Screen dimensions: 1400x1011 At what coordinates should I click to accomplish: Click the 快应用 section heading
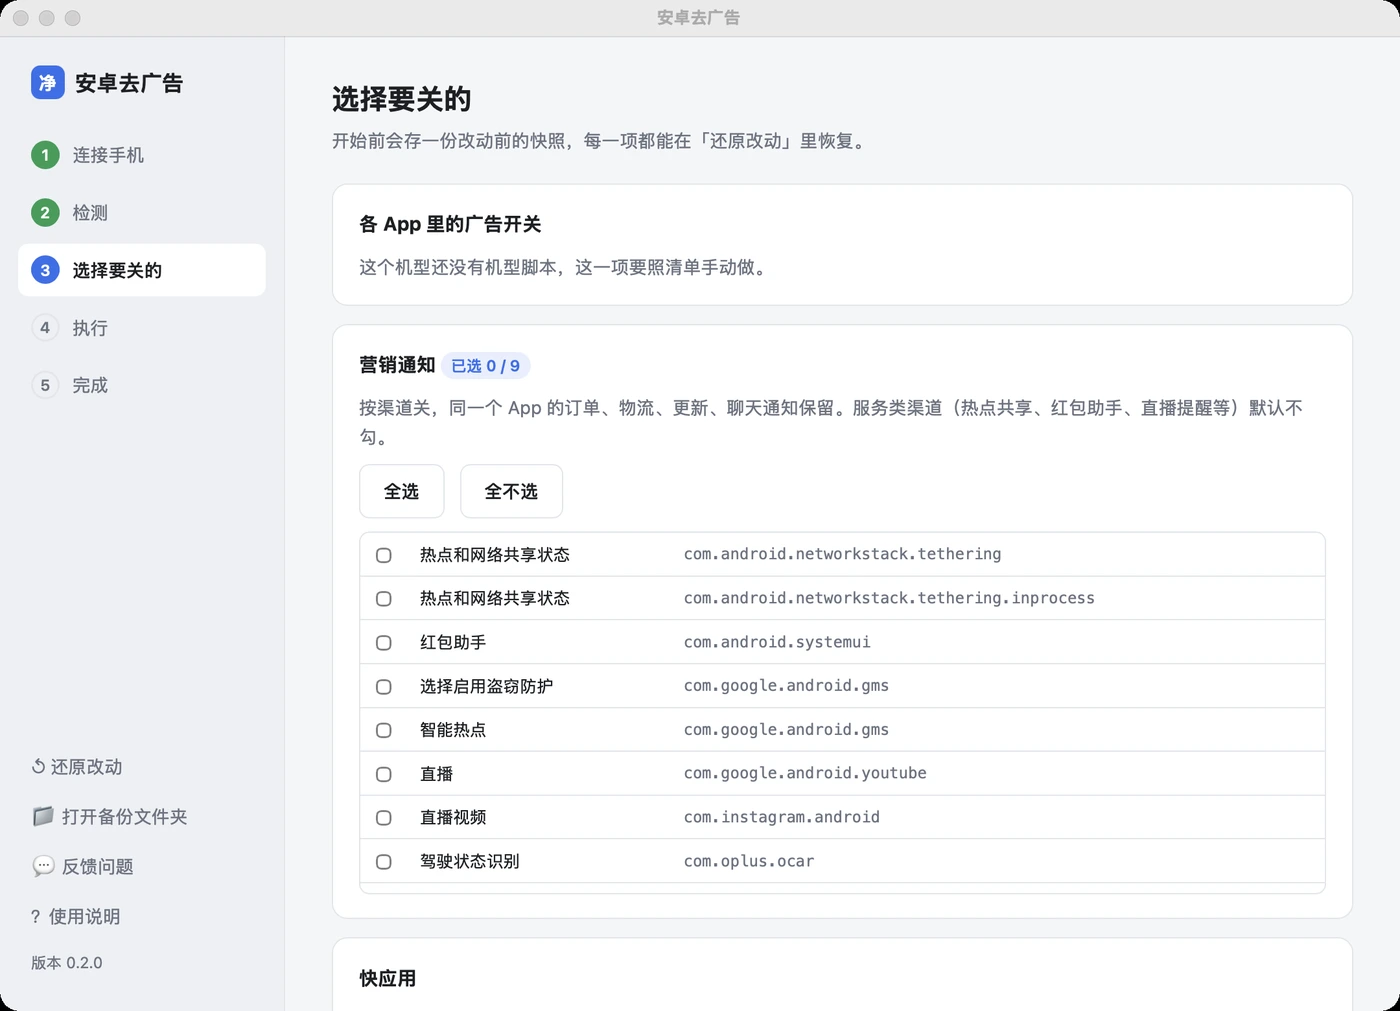(x=388, y=978)
